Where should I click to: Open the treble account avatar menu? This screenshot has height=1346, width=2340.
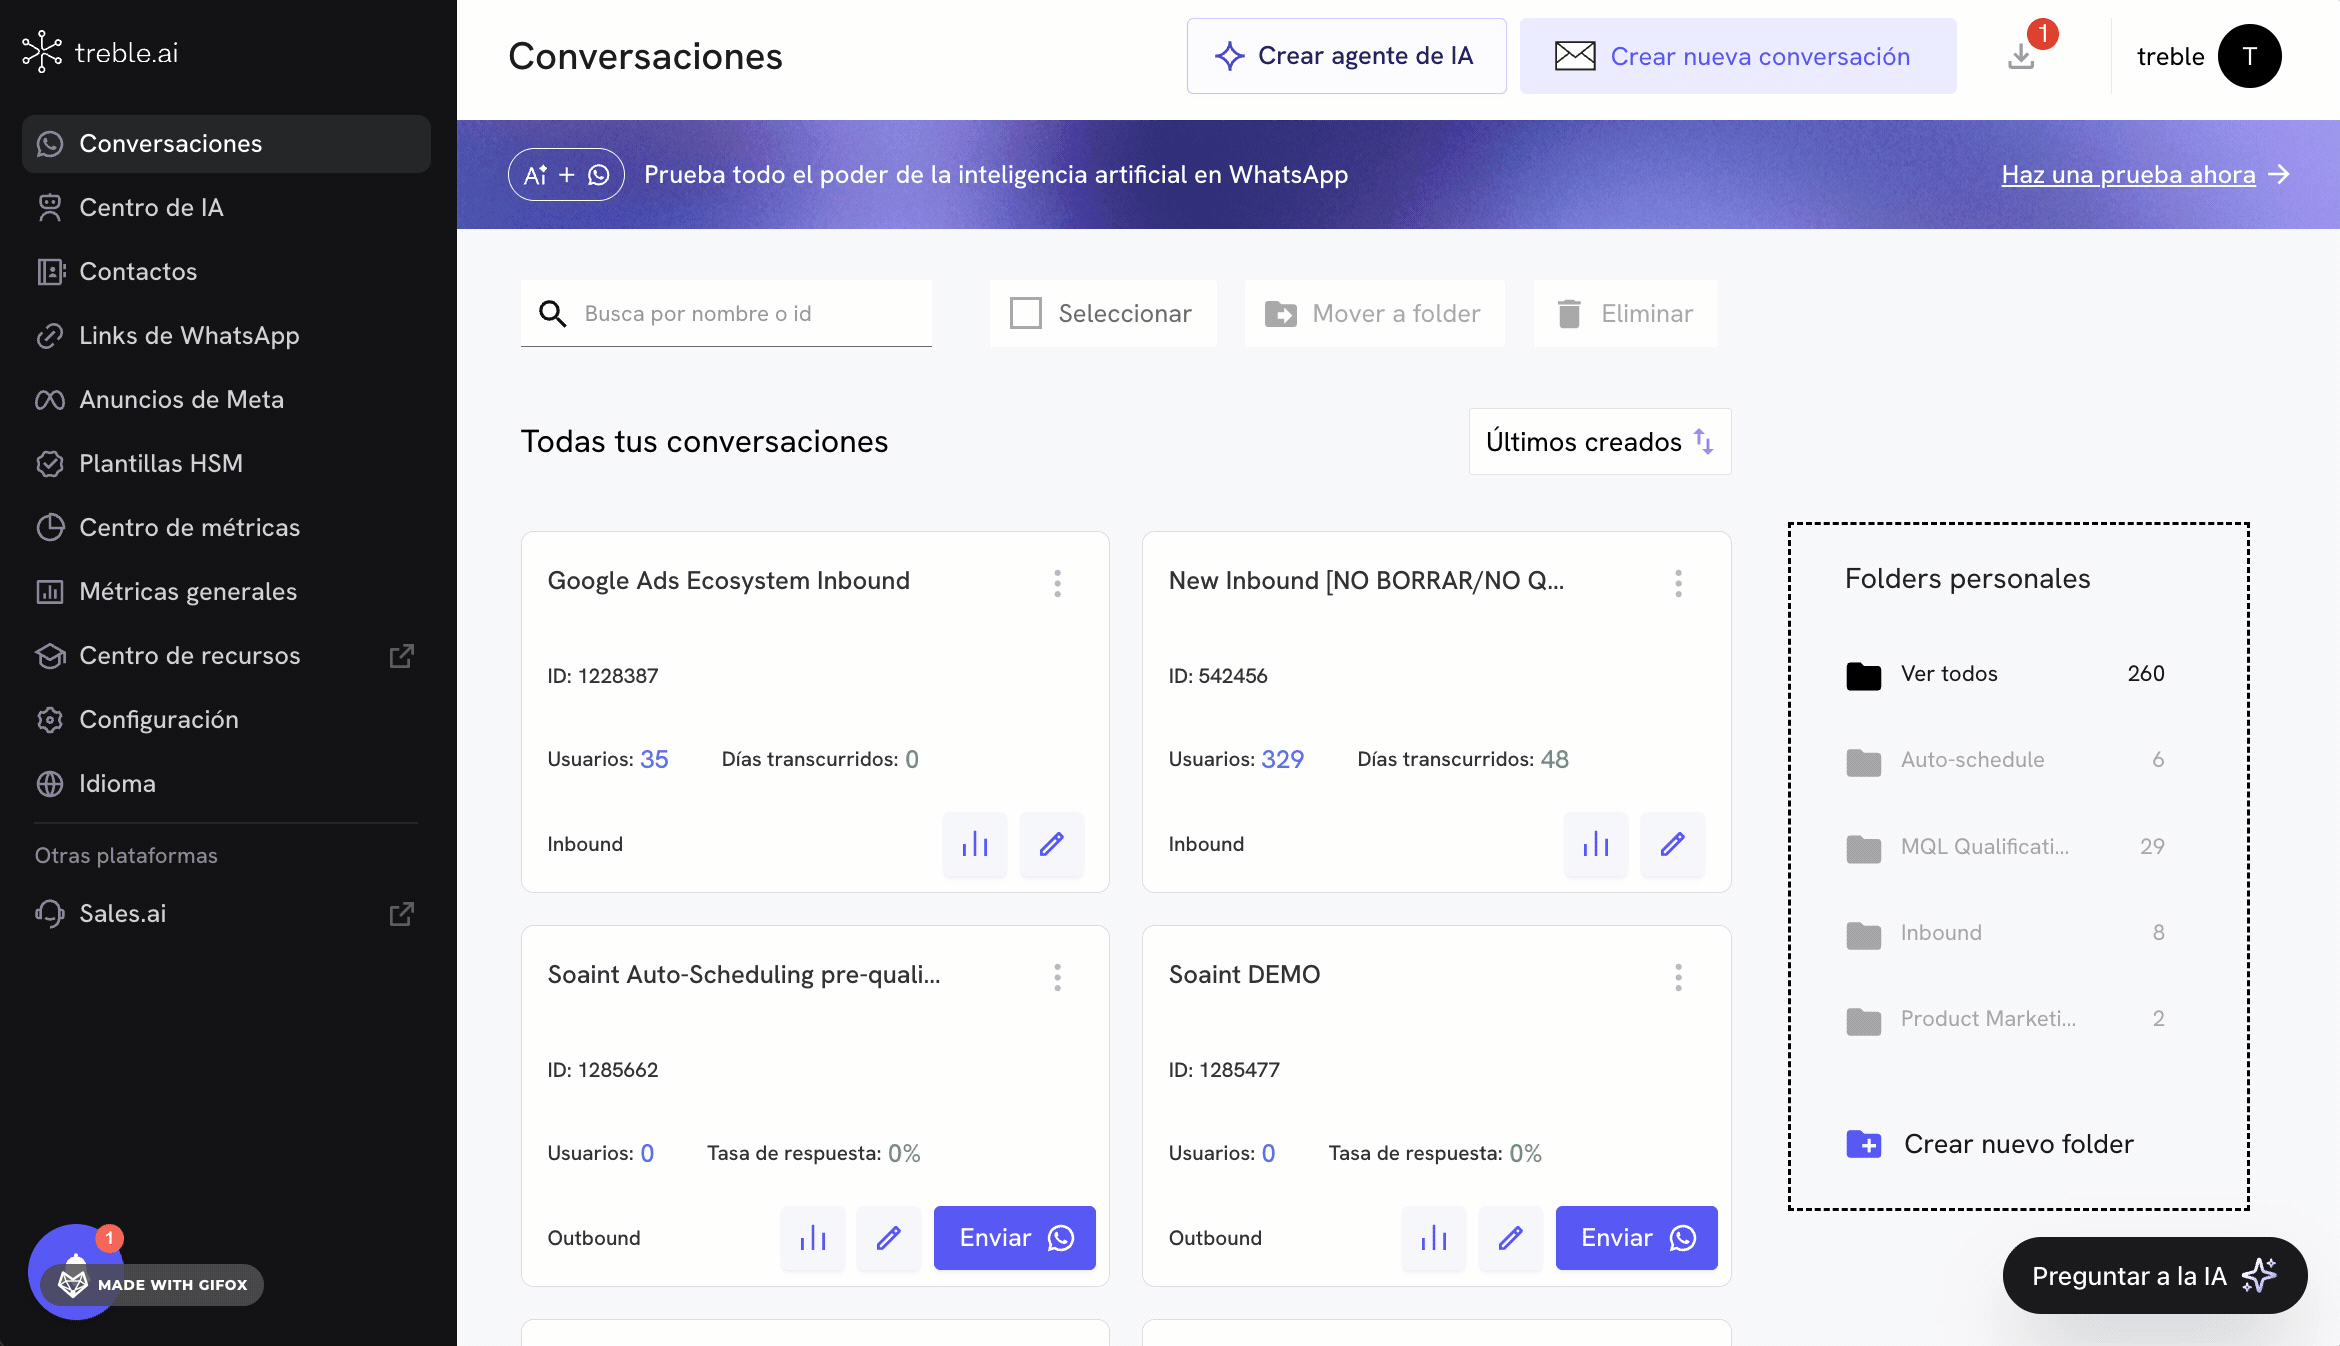(2249, 56)
